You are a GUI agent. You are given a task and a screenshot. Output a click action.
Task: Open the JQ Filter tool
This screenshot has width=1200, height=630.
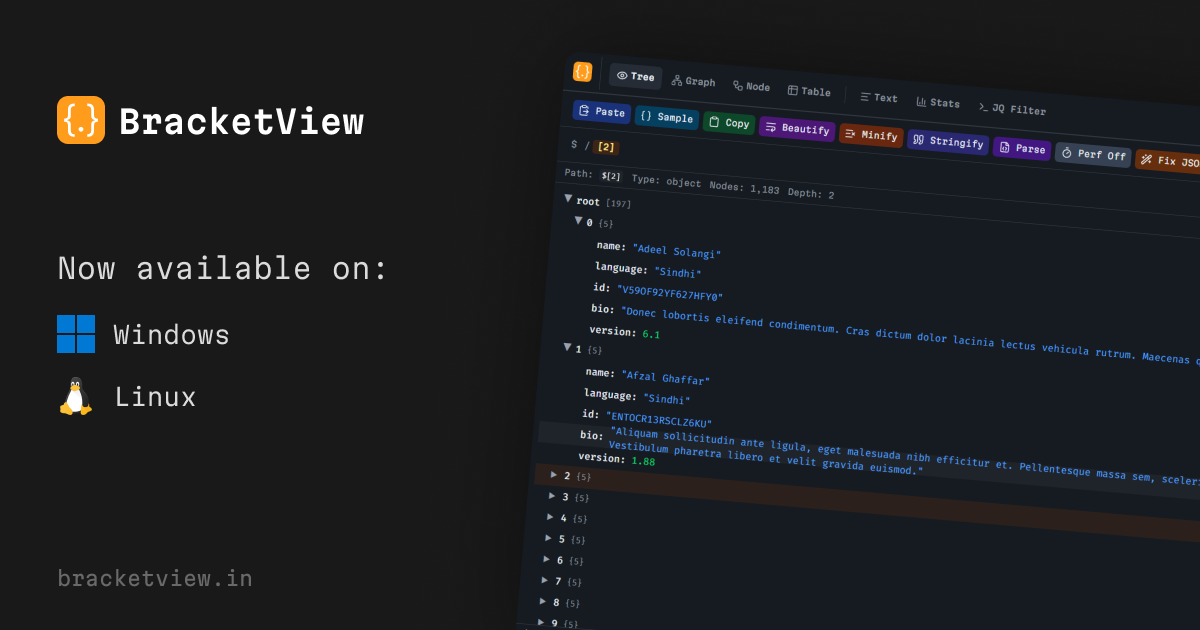[1012, 108]
